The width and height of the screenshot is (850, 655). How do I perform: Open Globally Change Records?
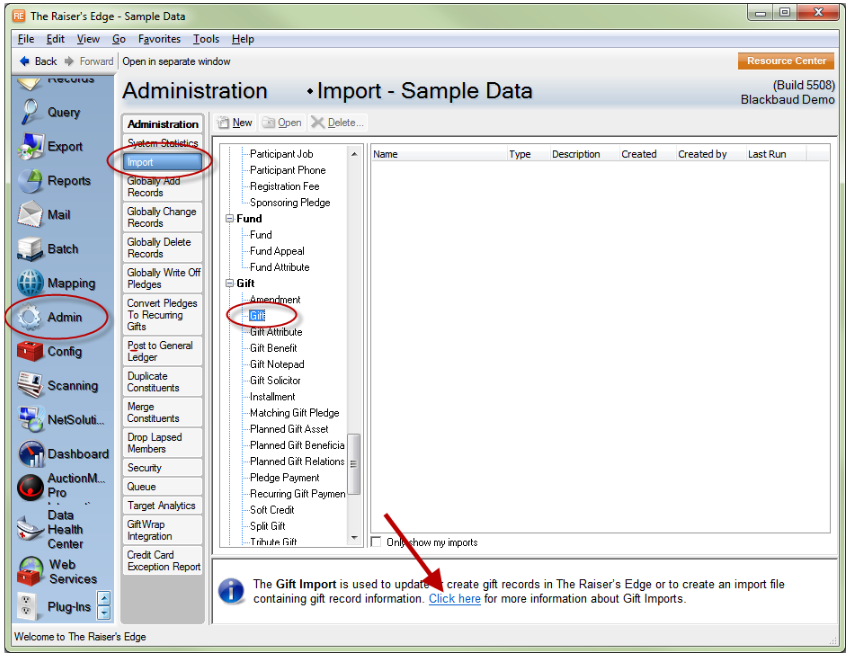click(x=163, y=217)
